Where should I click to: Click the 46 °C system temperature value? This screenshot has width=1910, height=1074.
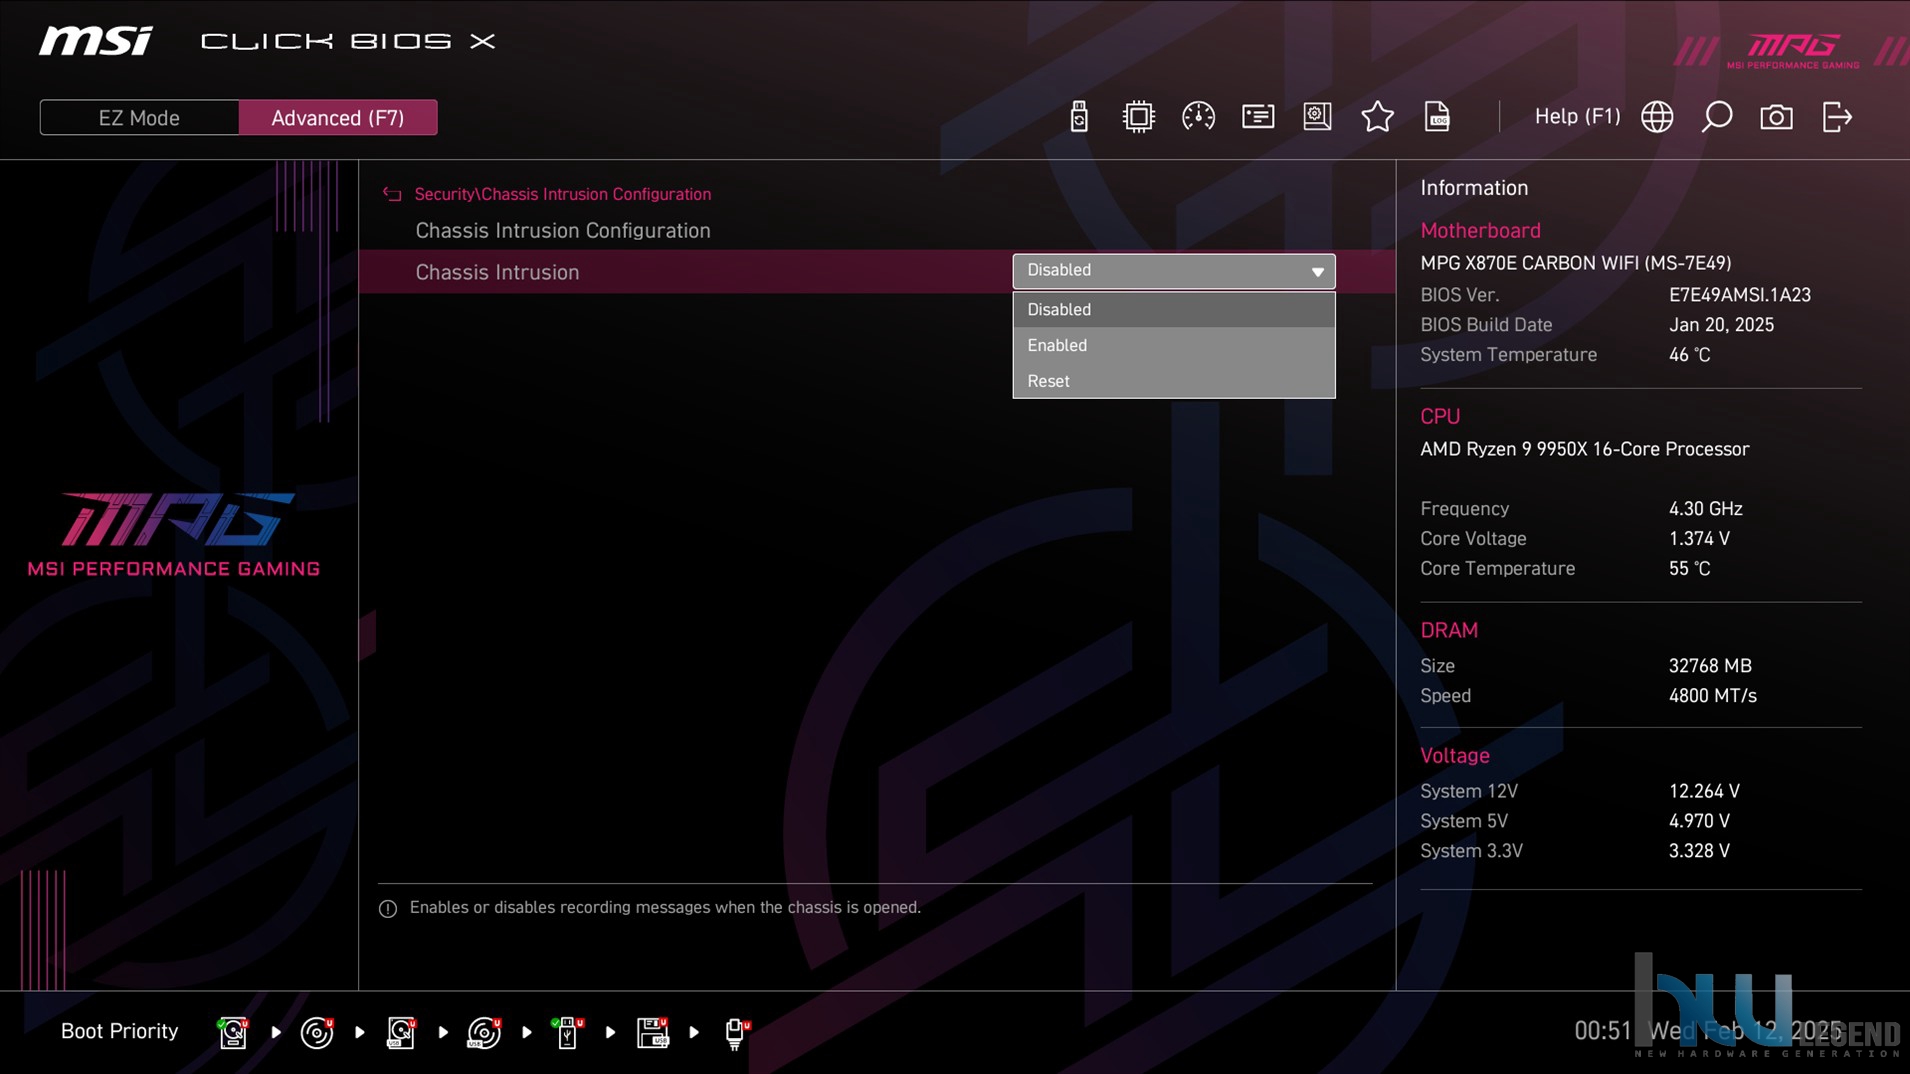pyautogui.click(x=1689, y=355)
